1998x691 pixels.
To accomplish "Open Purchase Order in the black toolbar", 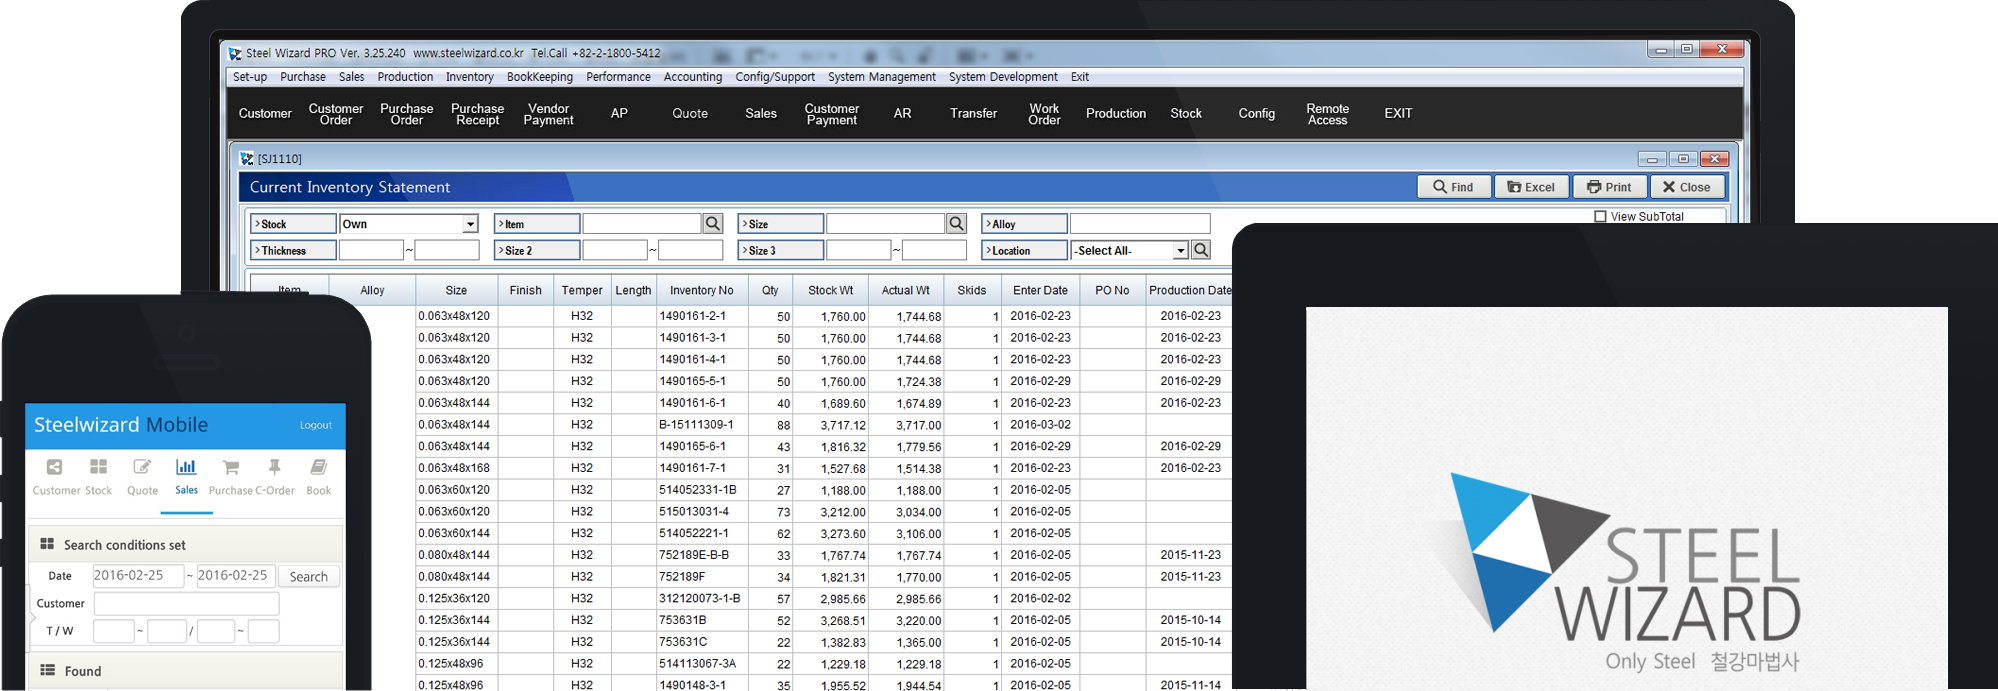I will (407, 114).
